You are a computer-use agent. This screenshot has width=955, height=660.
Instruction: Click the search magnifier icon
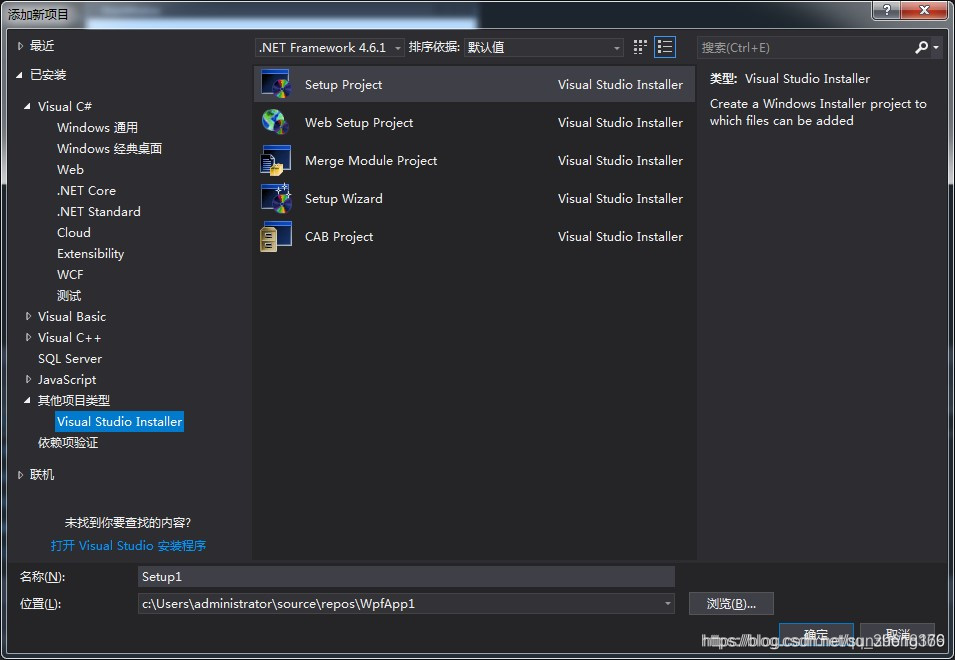click(x=921, y=47)
